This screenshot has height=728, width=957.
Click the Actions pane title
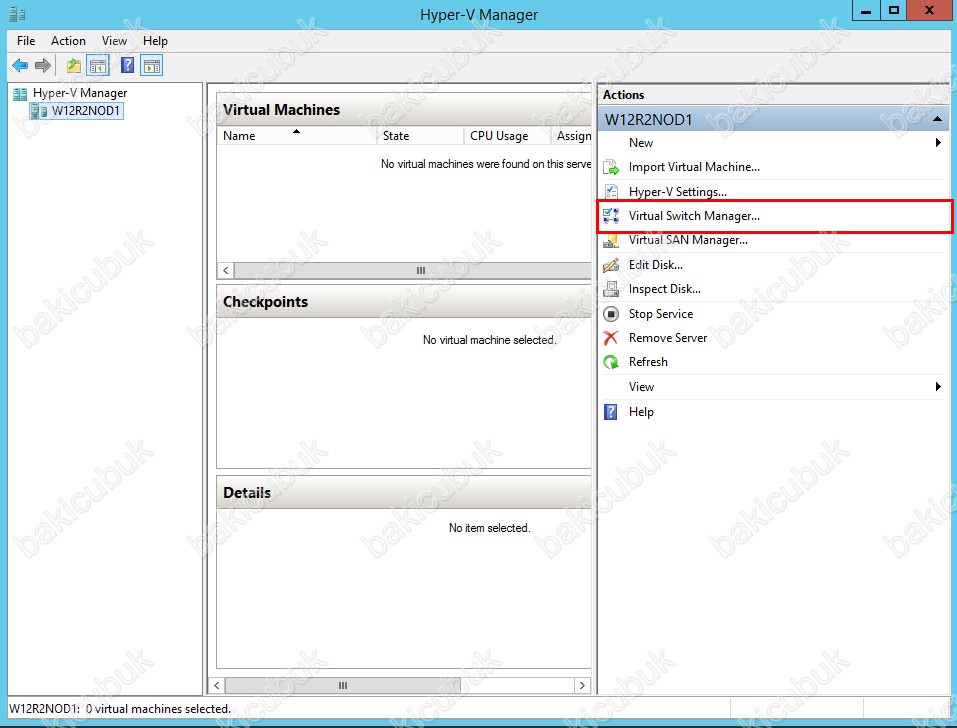click(x=623, y=95)
